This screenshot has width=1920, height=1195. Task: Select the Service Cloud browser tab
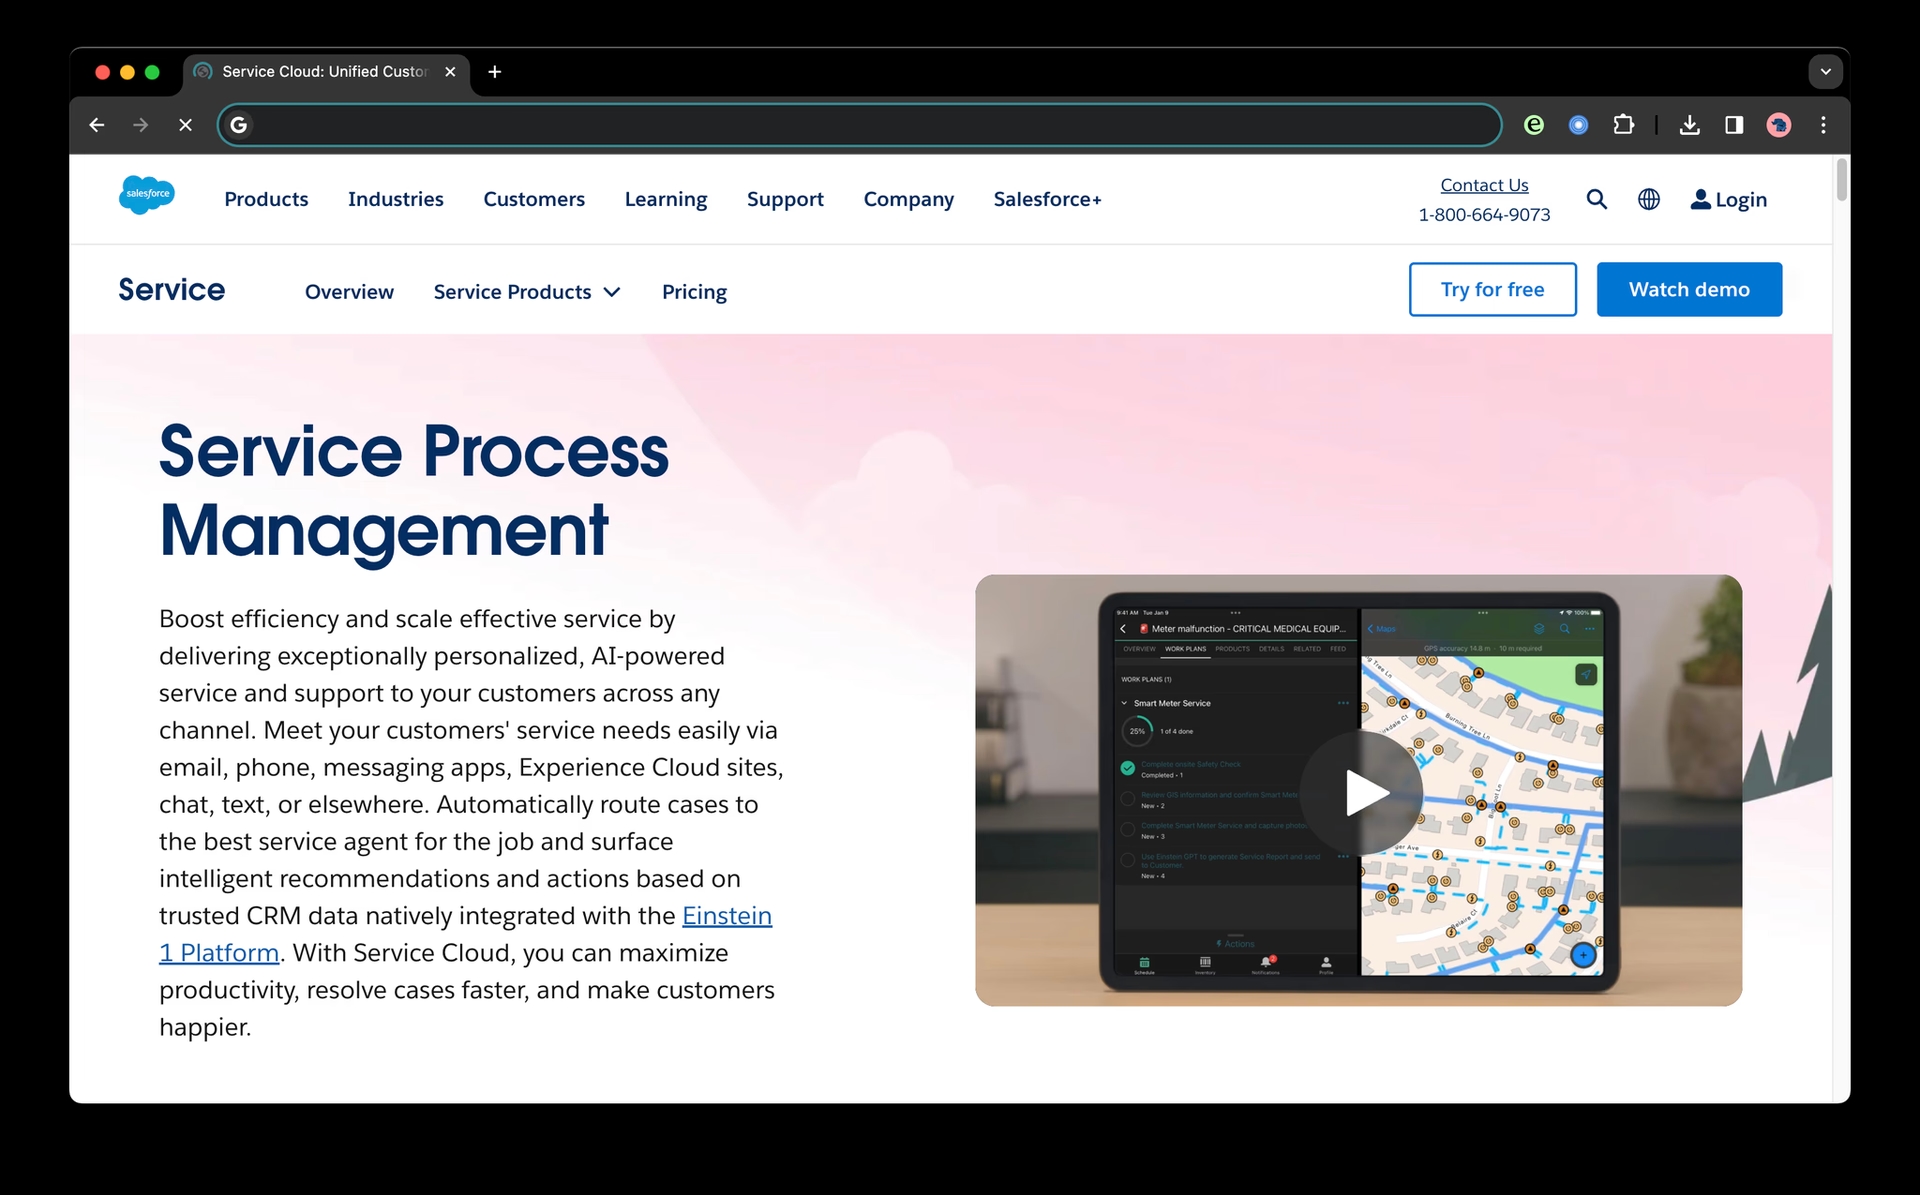tap(326, 72)
